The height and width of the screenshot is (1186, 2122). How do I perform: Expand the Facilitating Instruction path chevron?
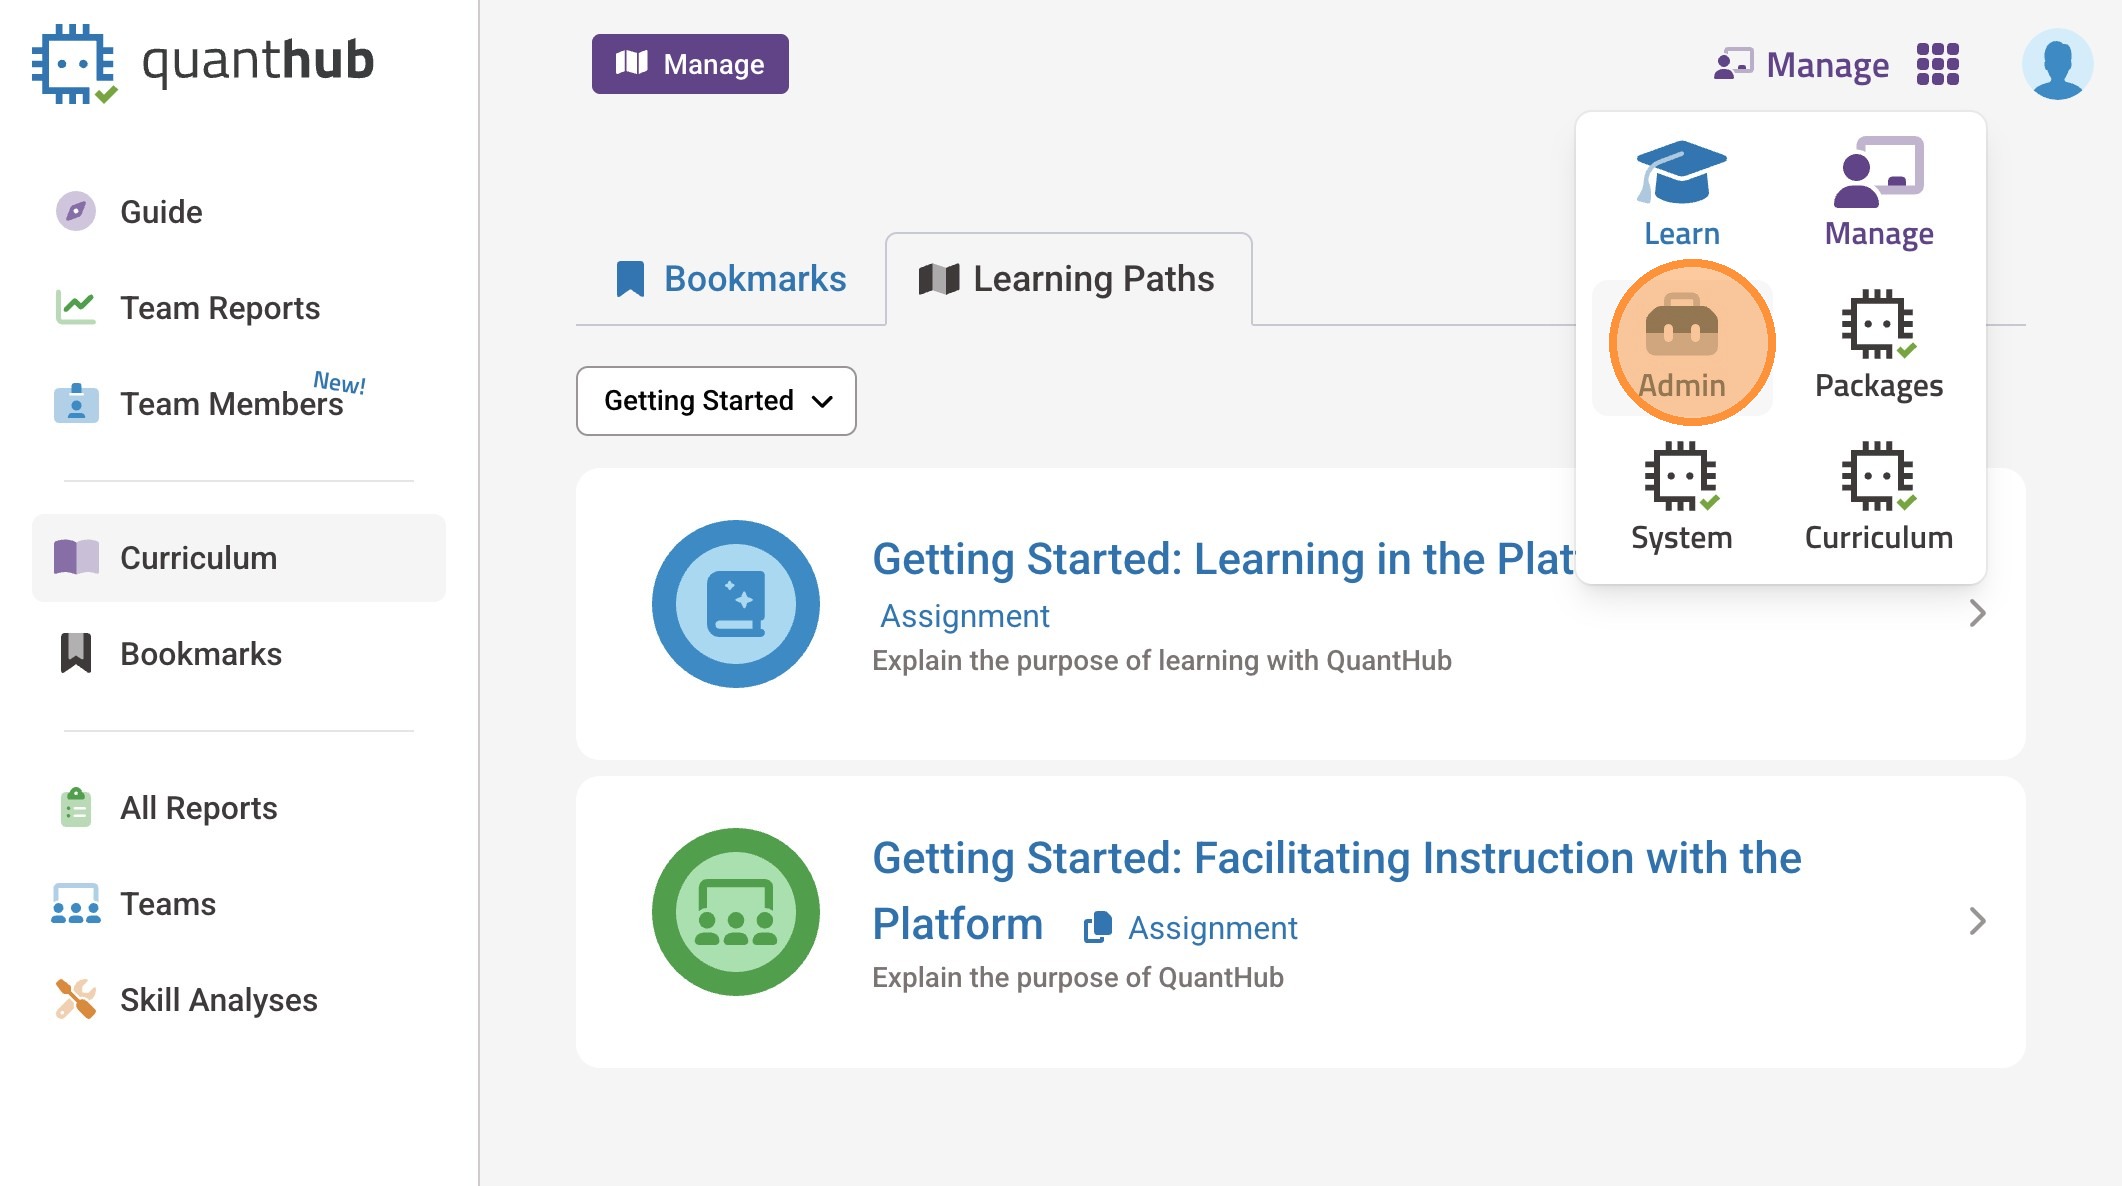point(1976,921)
